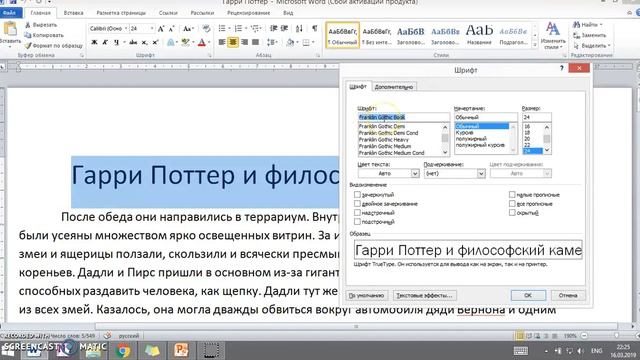Screen dimensions: 640x360
Task: Enable подстрочный (subscript) checkbox
Action: [357, 222]
